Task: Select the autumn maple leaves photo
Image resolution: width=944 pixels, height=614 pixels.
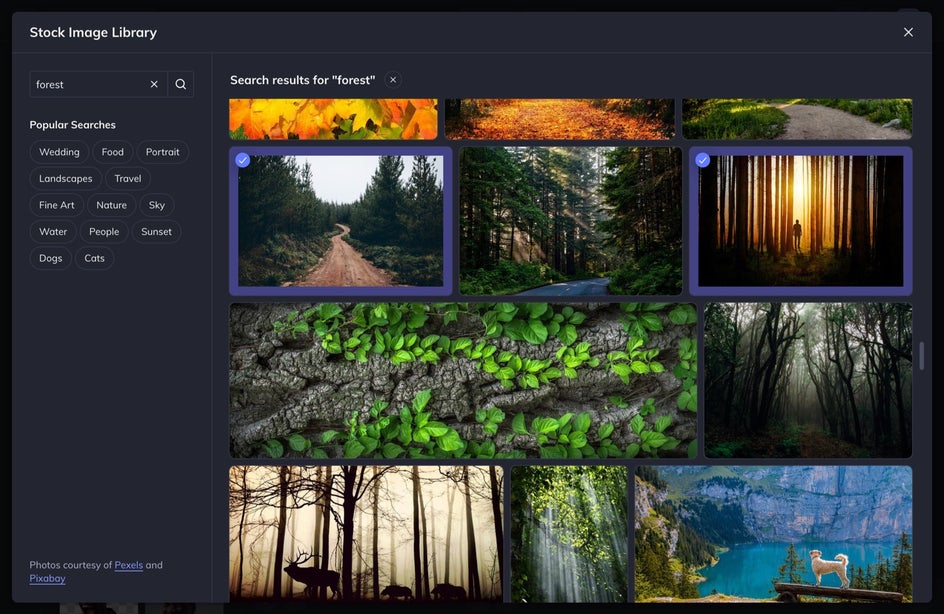Action: pos(334,119)
